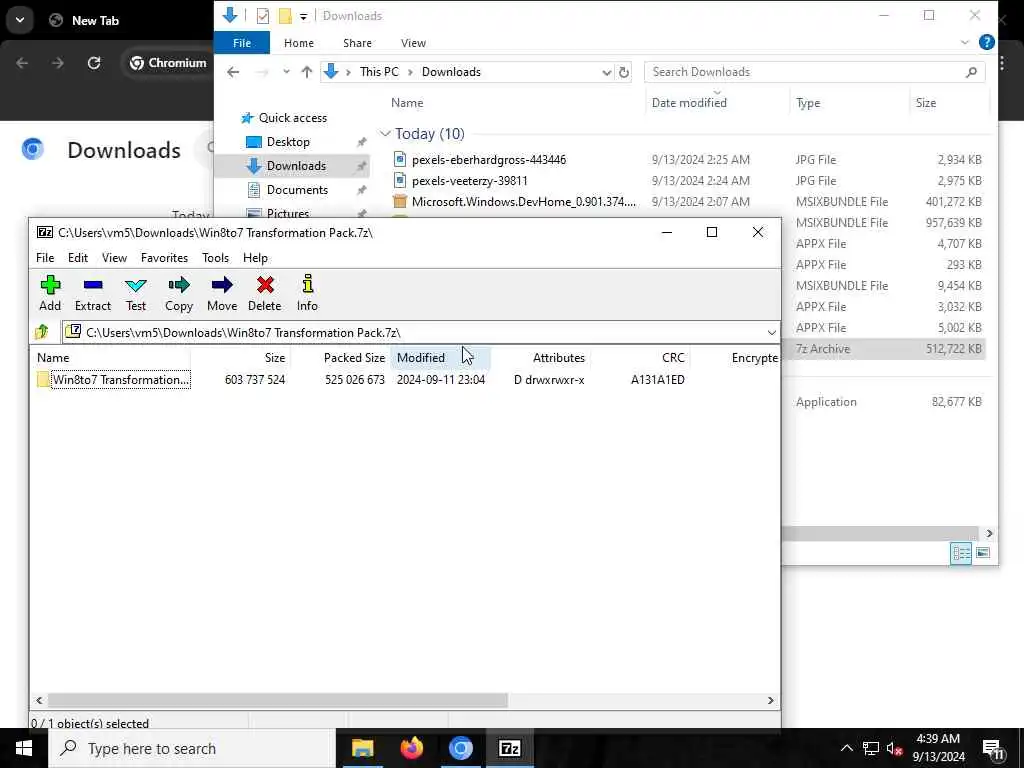Sort by Name column in 7-Zip
The width and height of the screenshot is (1024, 768).
click(x=110, y=358)
